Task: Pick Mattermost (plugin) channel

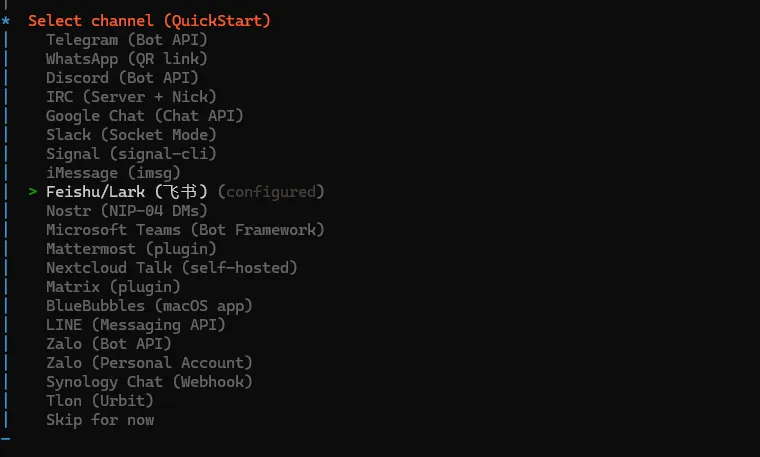Action: (x=131, y=249)
